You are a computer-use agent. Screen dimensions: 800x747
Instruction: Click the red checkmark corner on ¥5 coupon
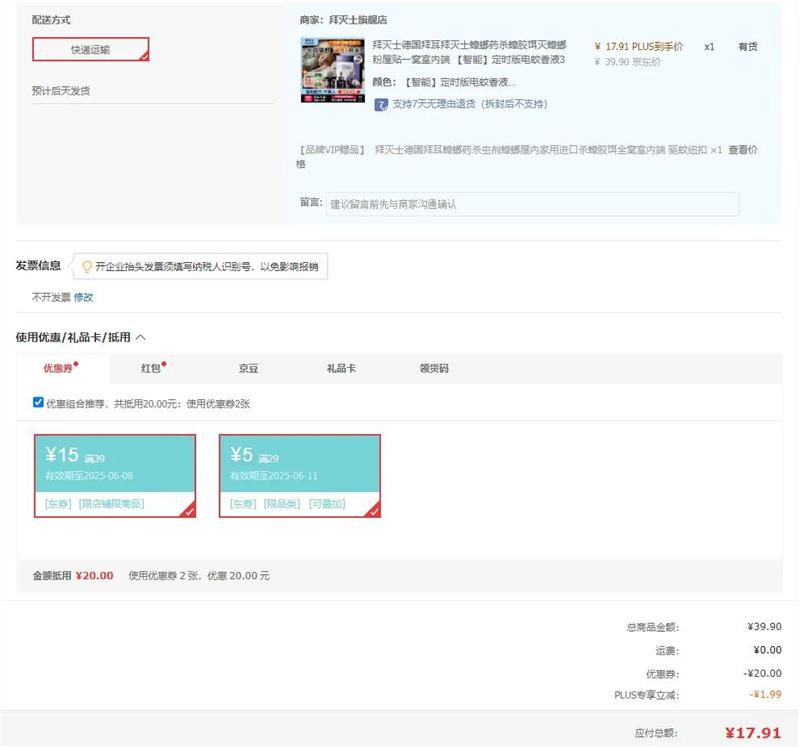click(x=373, y=511)
